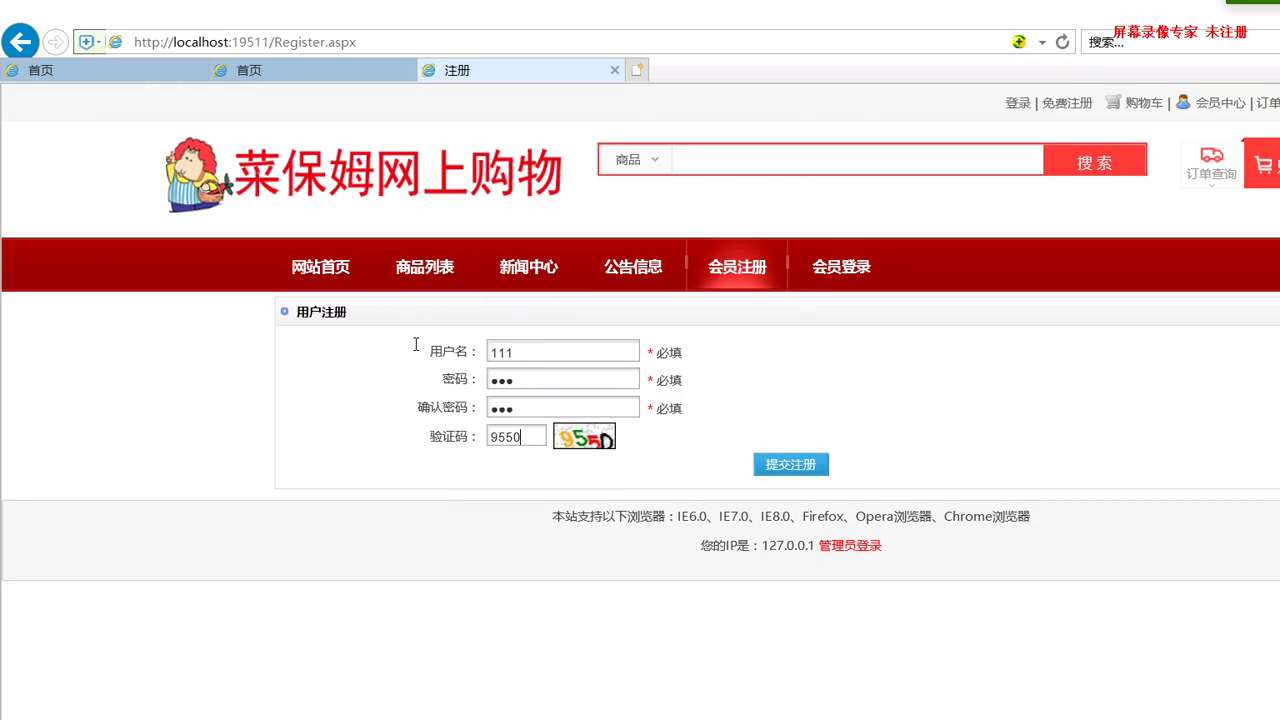
Task: Click the 免费注册 link
Action: [x=1067, y=103]
